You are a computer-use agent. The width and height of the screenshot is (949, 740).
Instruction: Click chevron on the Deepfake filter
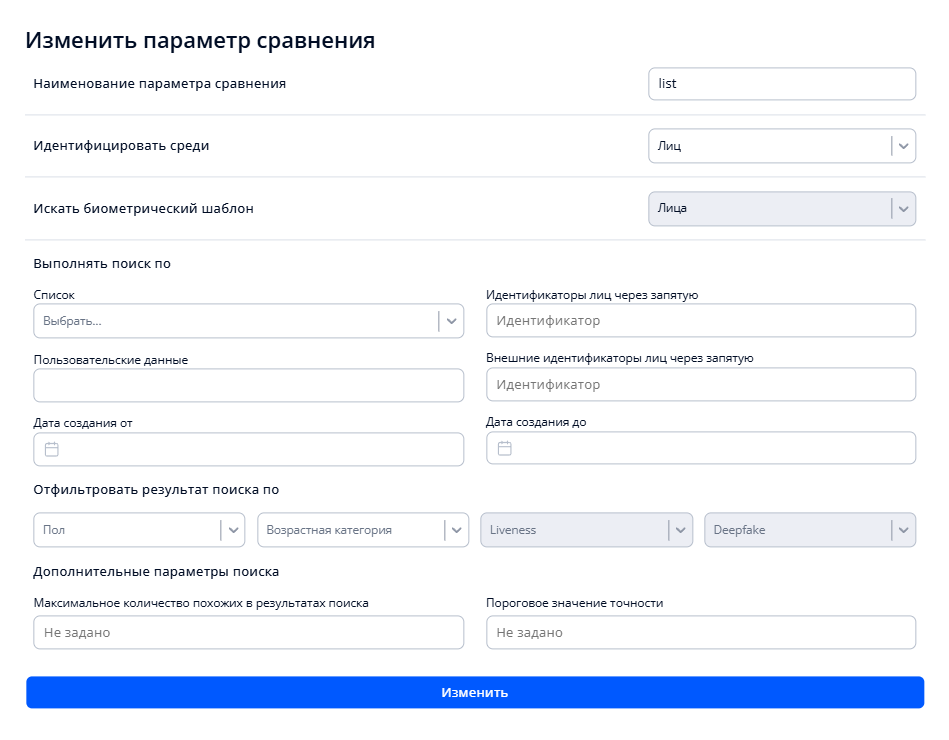[902, 529]
